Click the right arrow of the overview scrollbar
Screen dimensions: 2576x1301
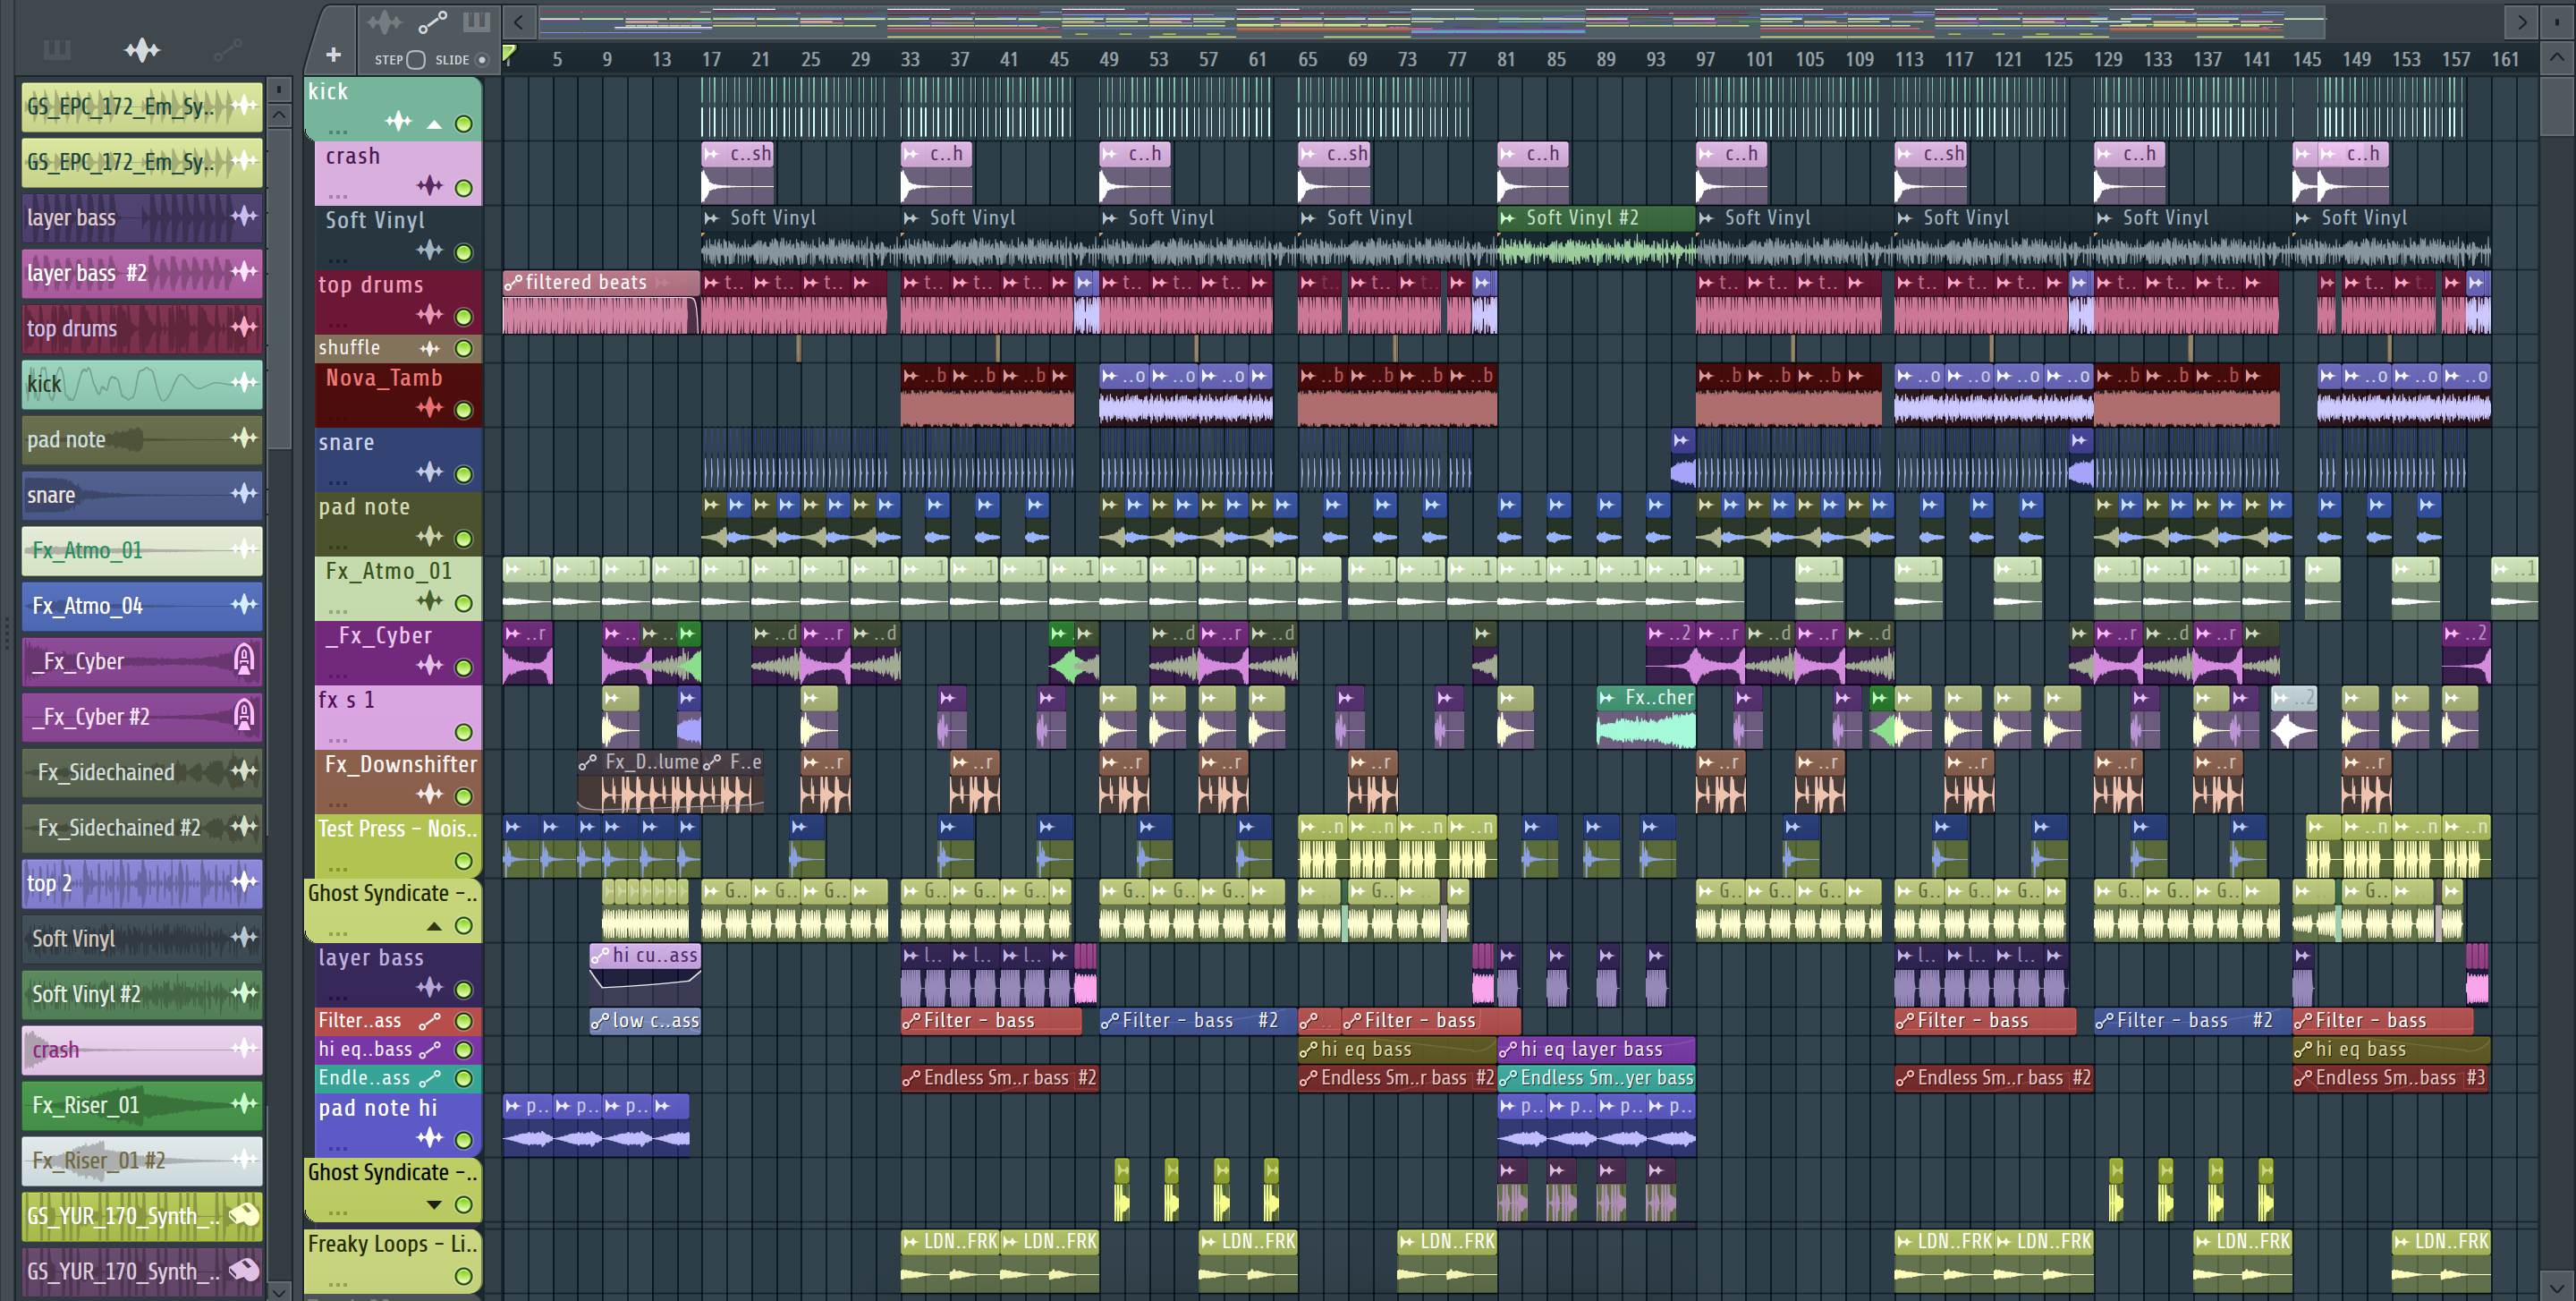[x=2521, y=21]
